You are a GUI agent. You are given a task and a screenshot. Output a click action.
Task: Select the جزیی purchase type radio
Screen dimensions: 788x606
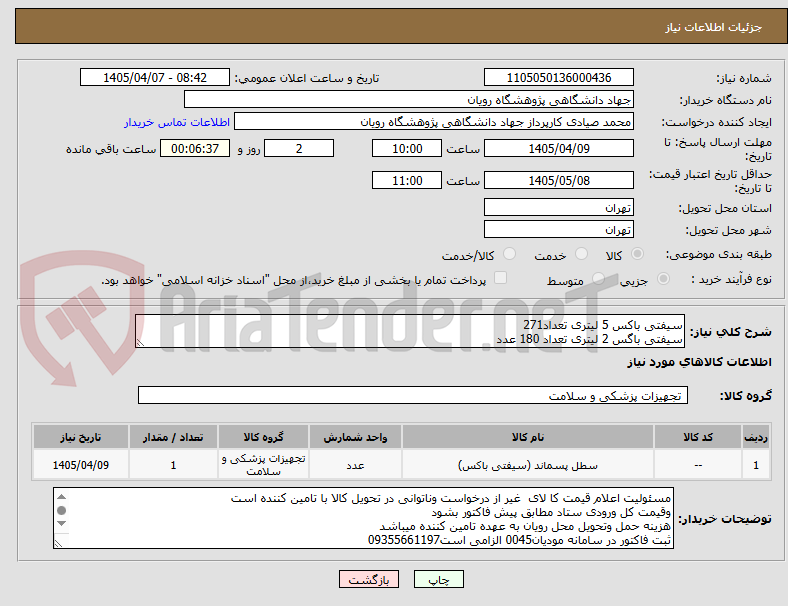[x=663, y=279]
